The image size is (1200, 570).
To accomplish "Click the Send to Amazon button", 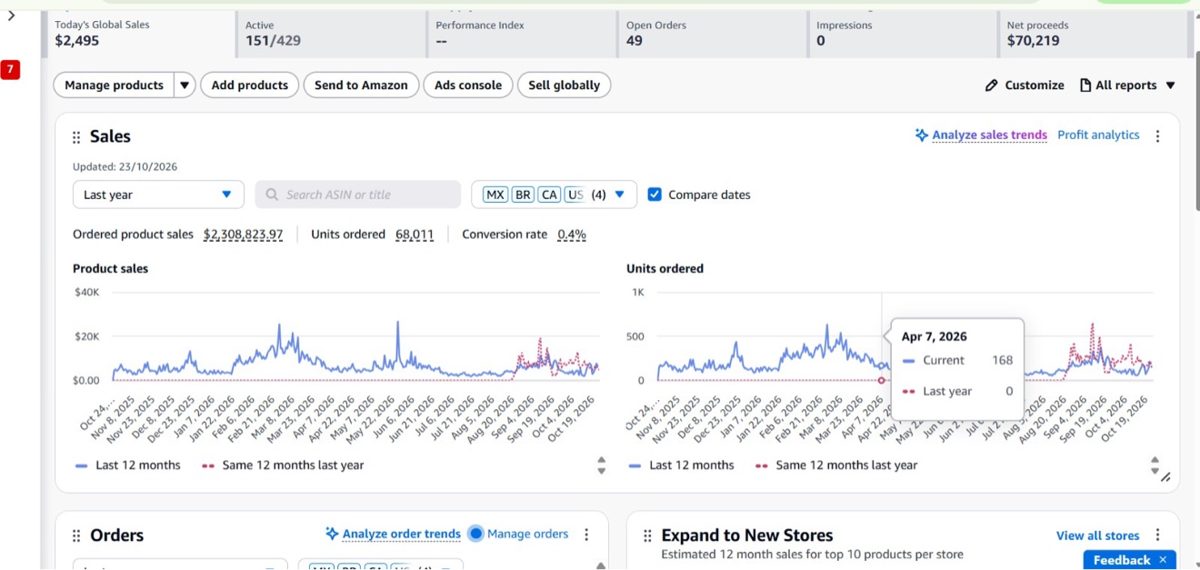I will [x=361, y=86].
